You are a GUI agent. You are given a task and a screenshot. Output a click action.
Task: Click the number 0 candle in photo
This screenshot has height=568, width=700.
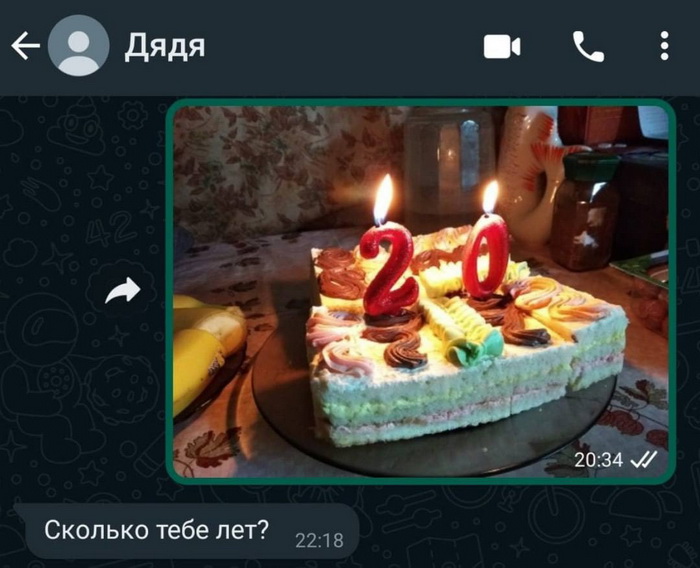[485, 257]
